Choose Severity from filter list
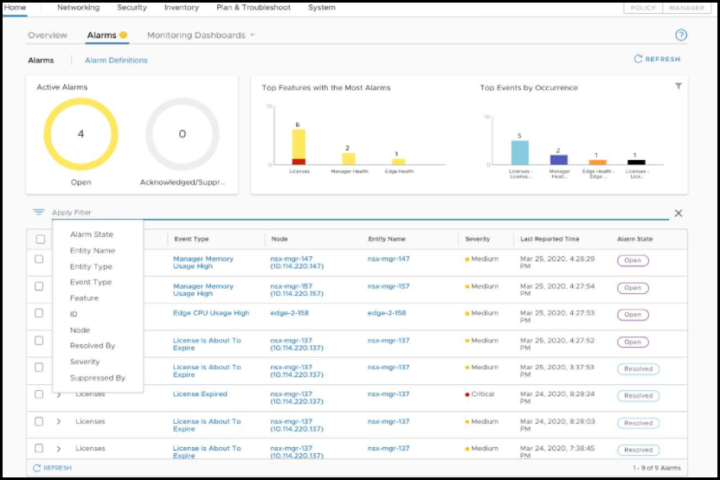Viewport: 720px width, 480px height. (84, 362)
